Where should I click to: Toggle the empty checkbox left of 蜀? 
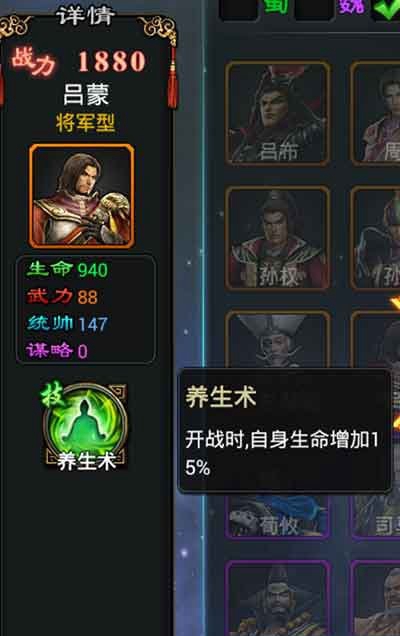coord(239,10)
